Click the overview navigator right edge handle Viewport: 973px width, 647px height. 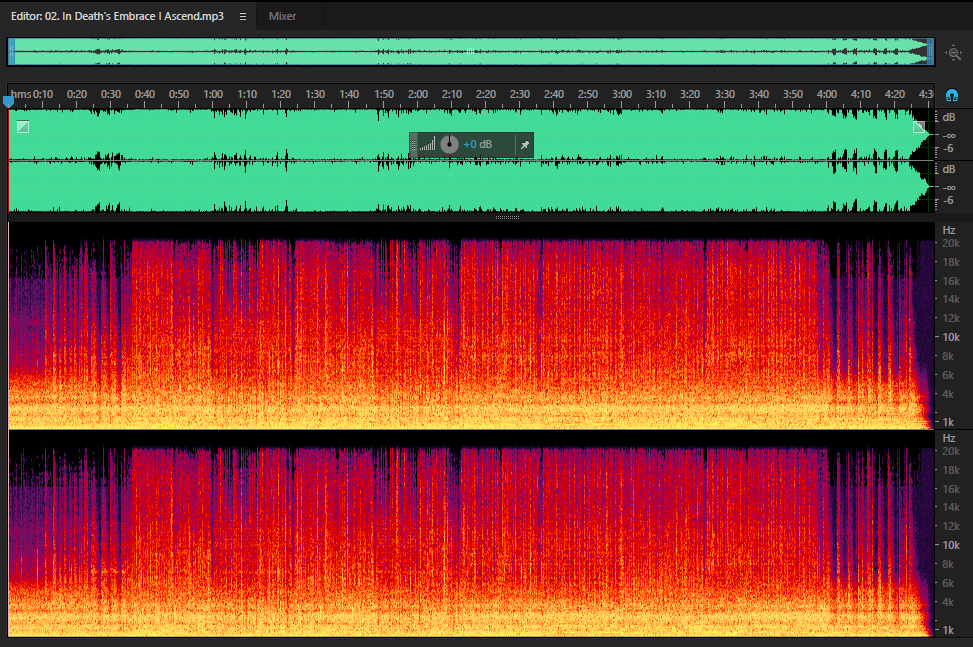[x=930, y=51]
